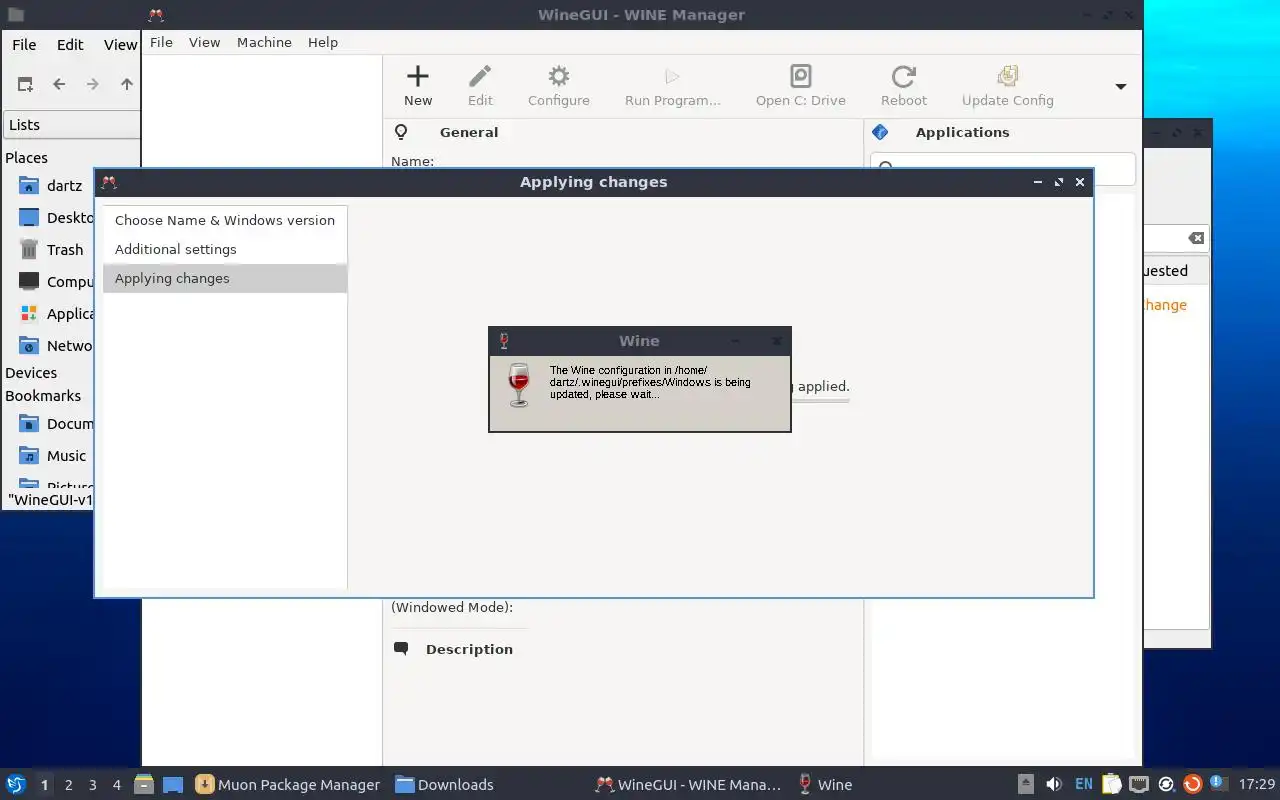This screenshot has height=800, width=1280.
Task: Click the New machine toolbar button
Action: (418, 85)
